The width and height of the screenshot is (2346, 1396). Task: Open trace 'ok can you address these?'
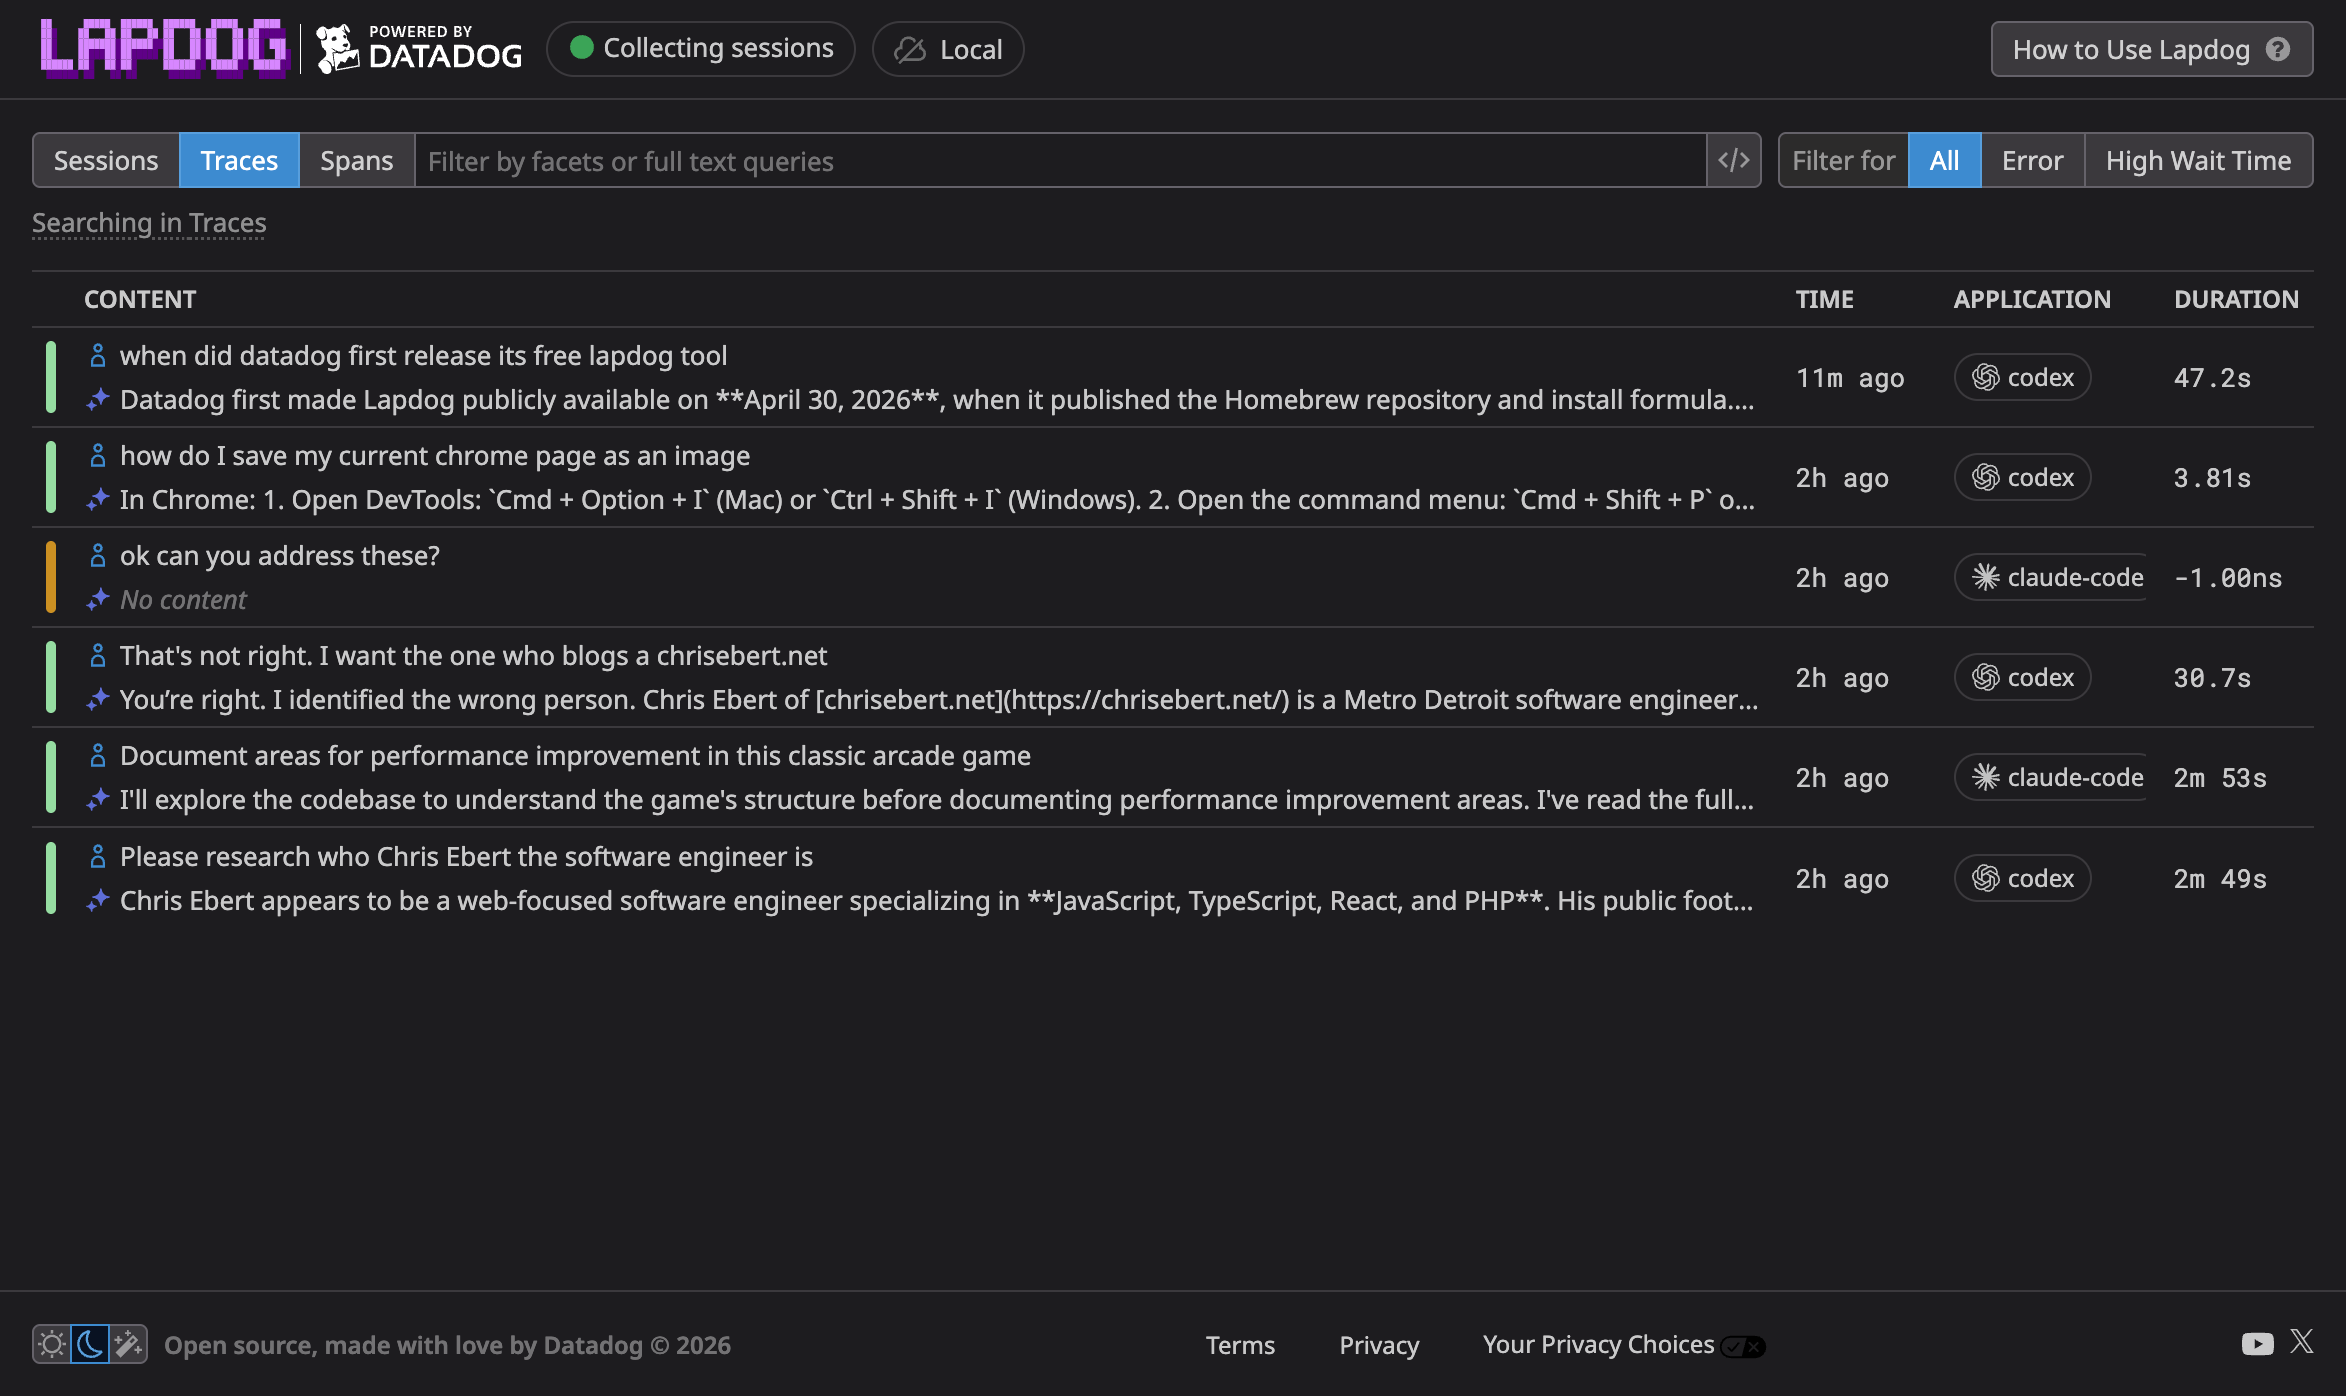point(1172,577)
